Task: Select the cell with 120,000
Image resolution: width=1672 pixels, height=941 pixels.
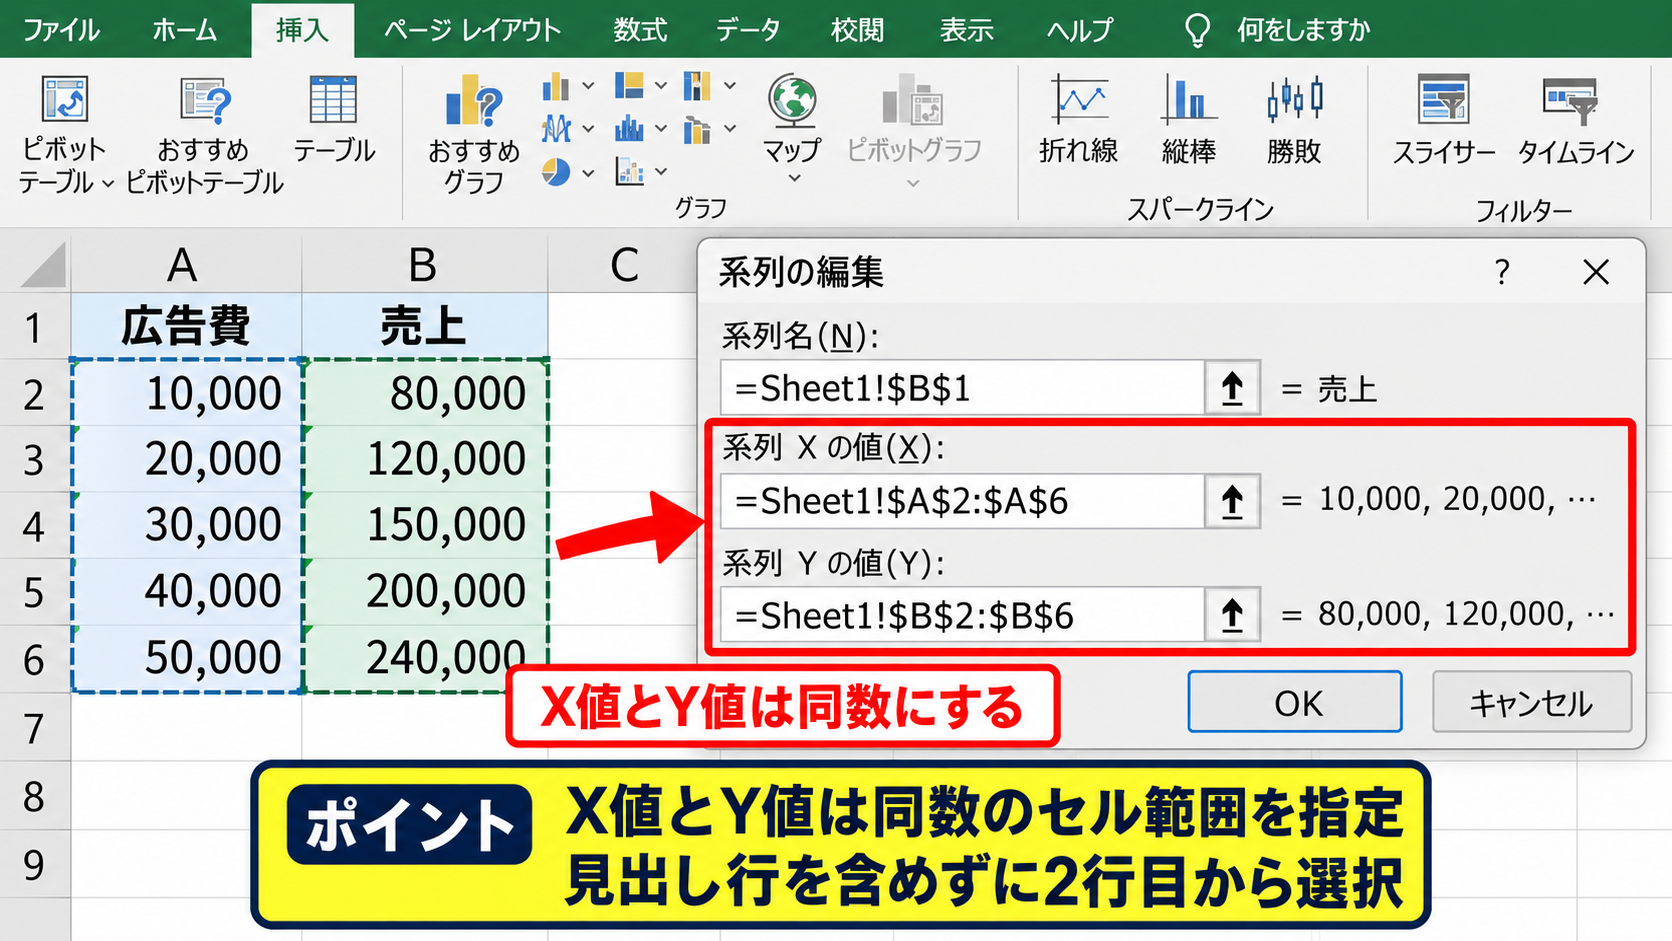Action: coord(425,459)
